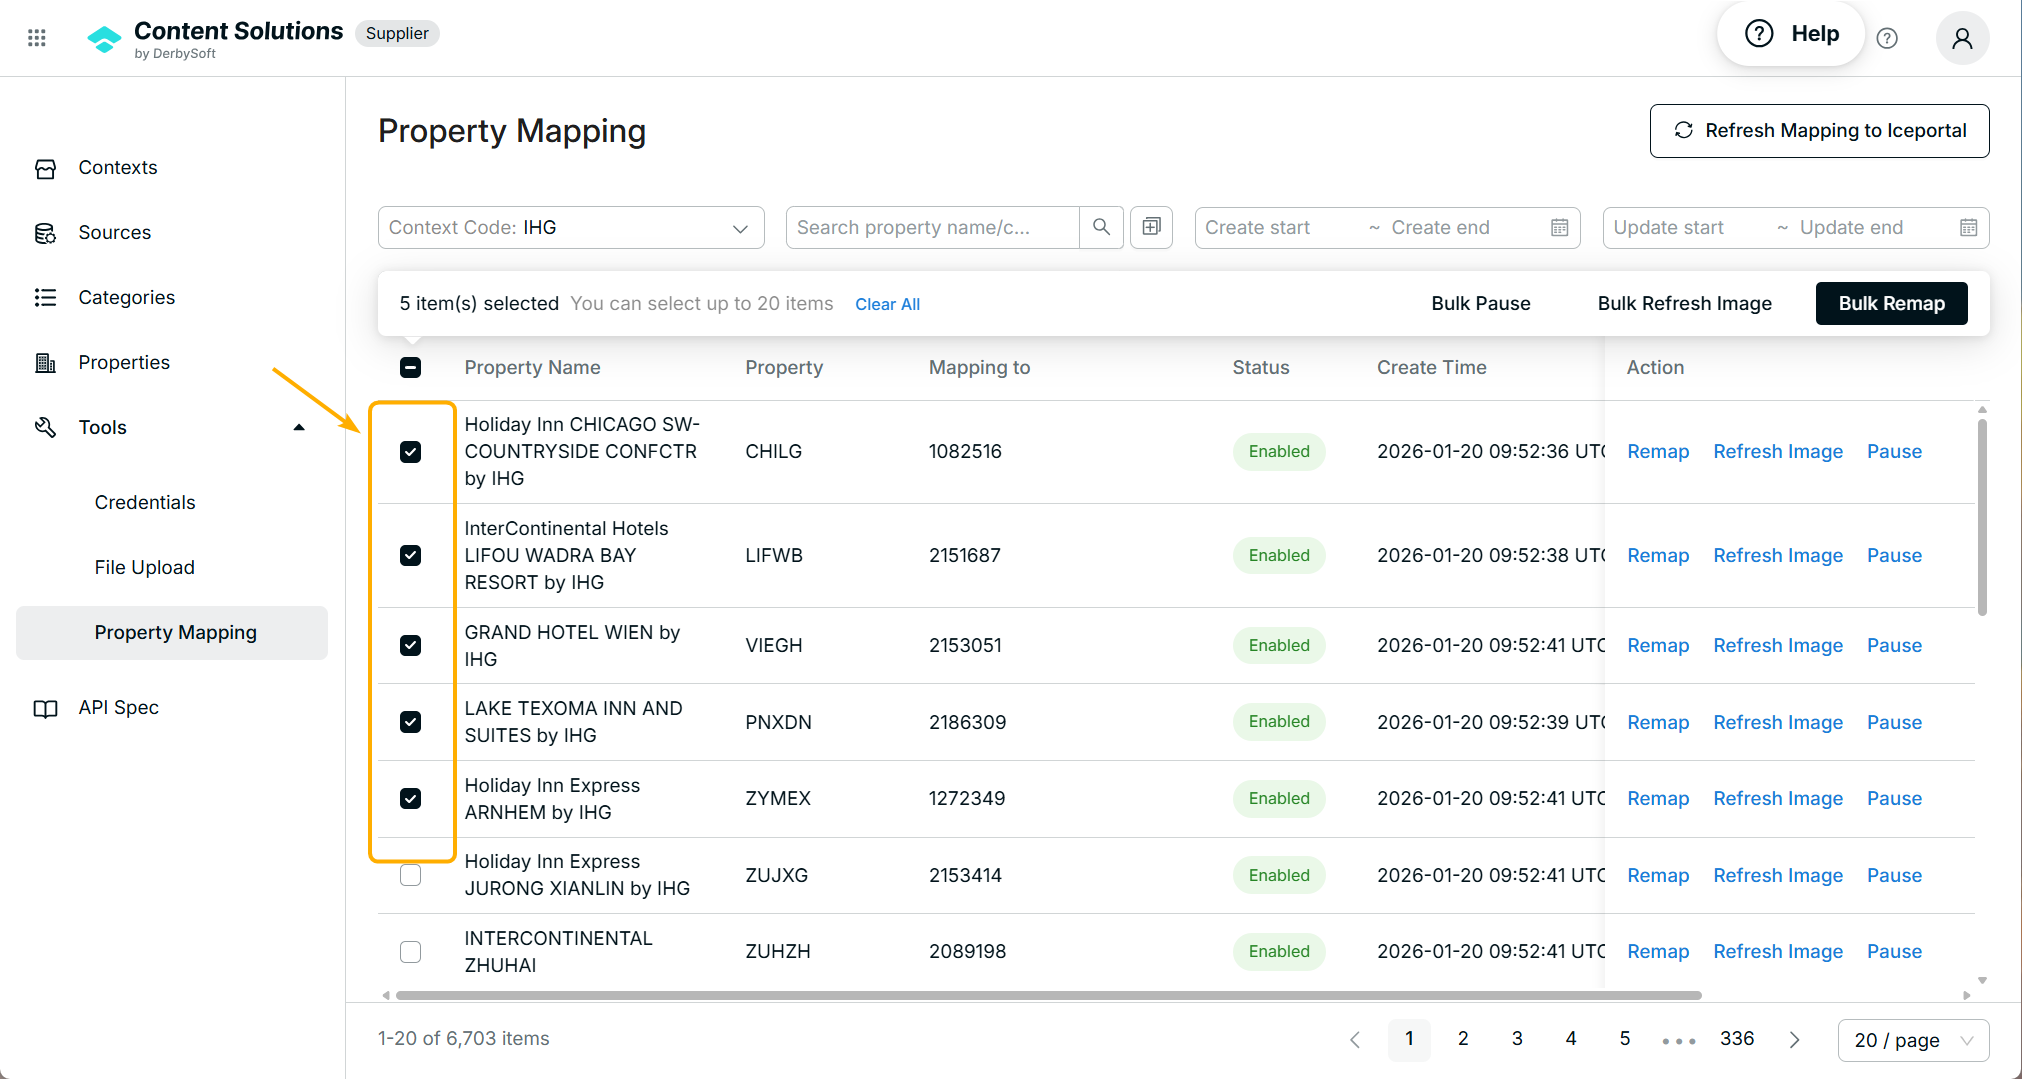Open the user profile avatar
This screenshot has width=2022, height=1079.
(x=1962, y=38)
